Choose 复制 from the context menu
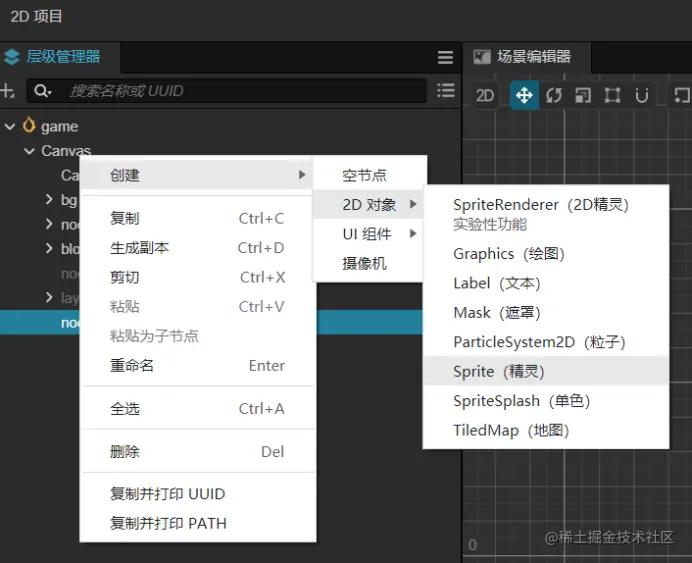 pos(197,218)
